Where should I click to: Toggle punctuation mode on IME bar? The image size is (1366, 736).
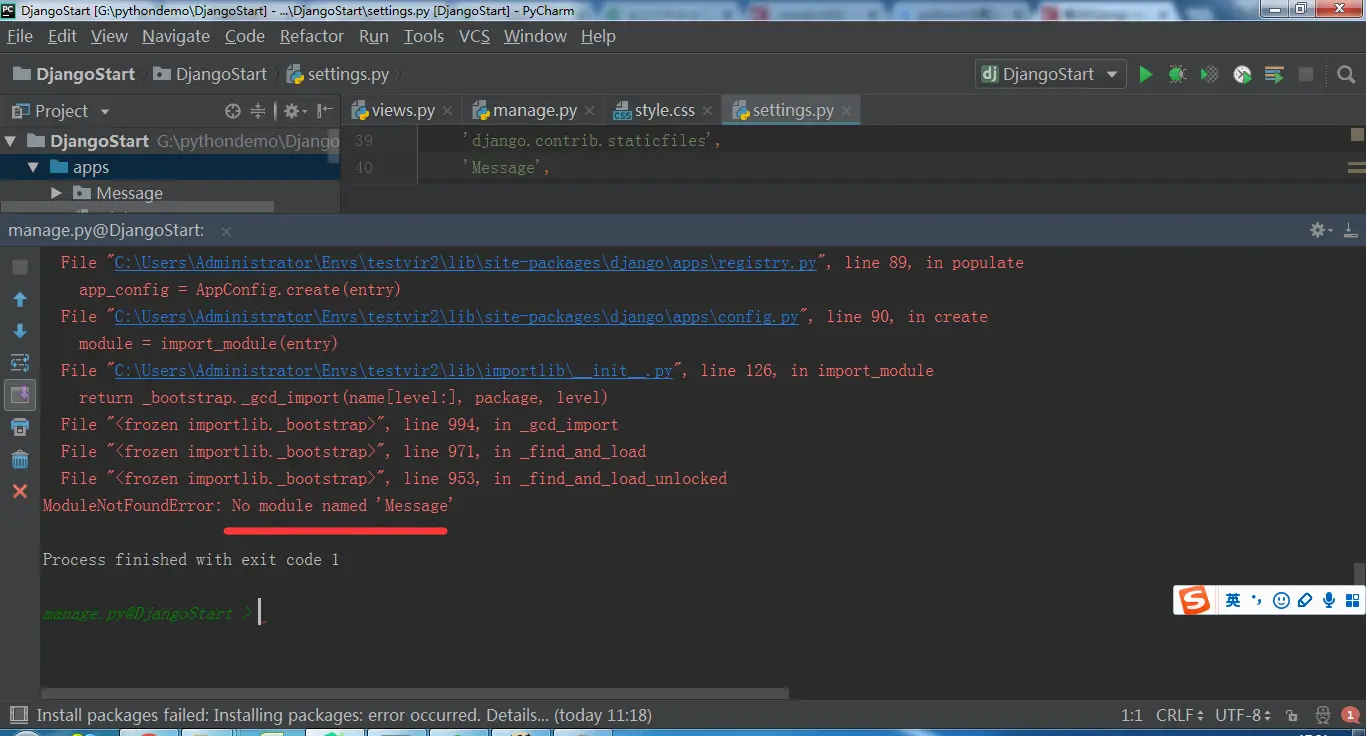point(1257,600)
